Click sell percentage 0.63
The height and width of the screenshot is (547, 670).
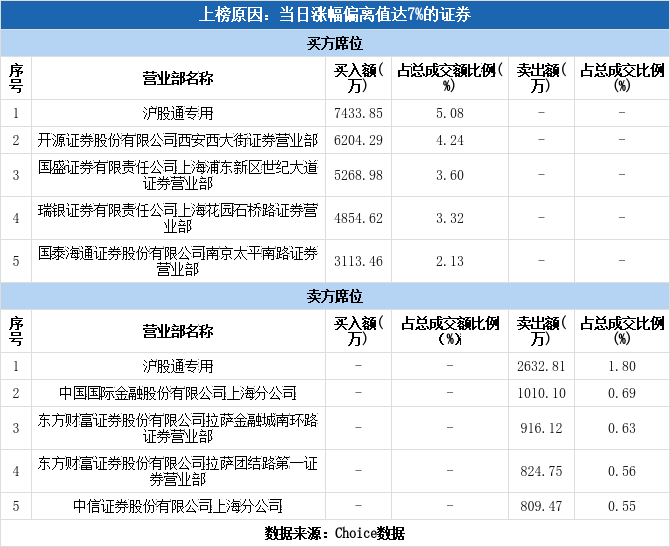pos(622,428)
